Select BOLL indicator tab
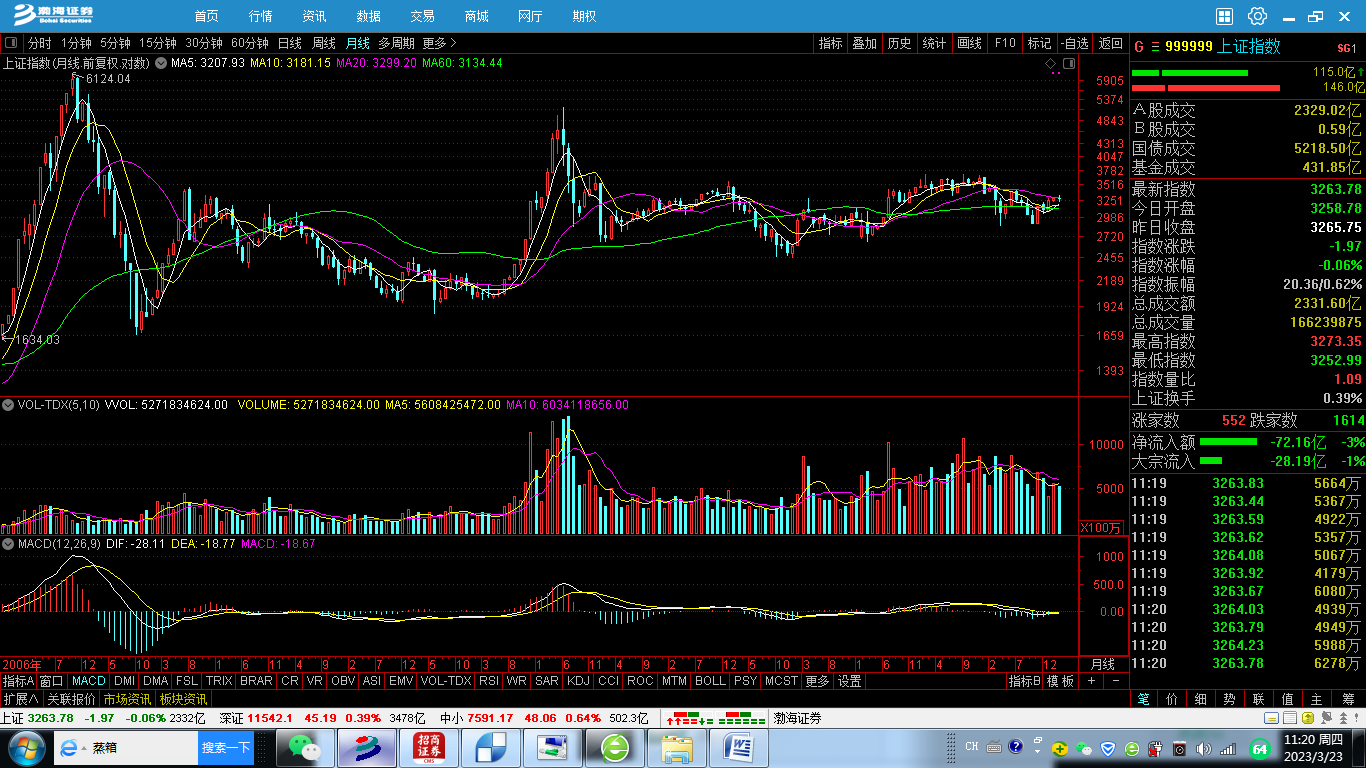The image size is (1366, 768). pyautogui.click(x=710, y=681)
